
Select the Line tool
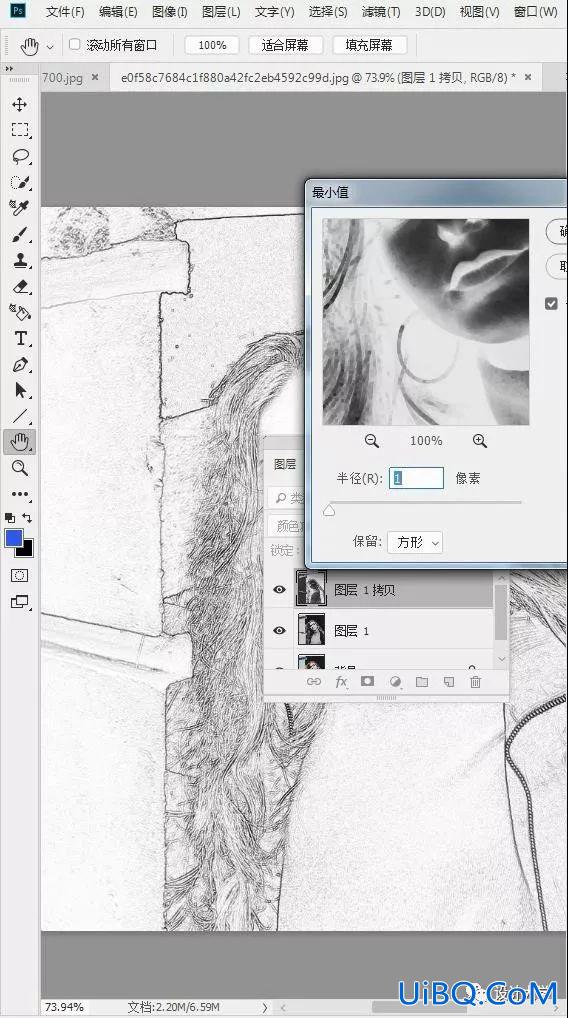20,416
